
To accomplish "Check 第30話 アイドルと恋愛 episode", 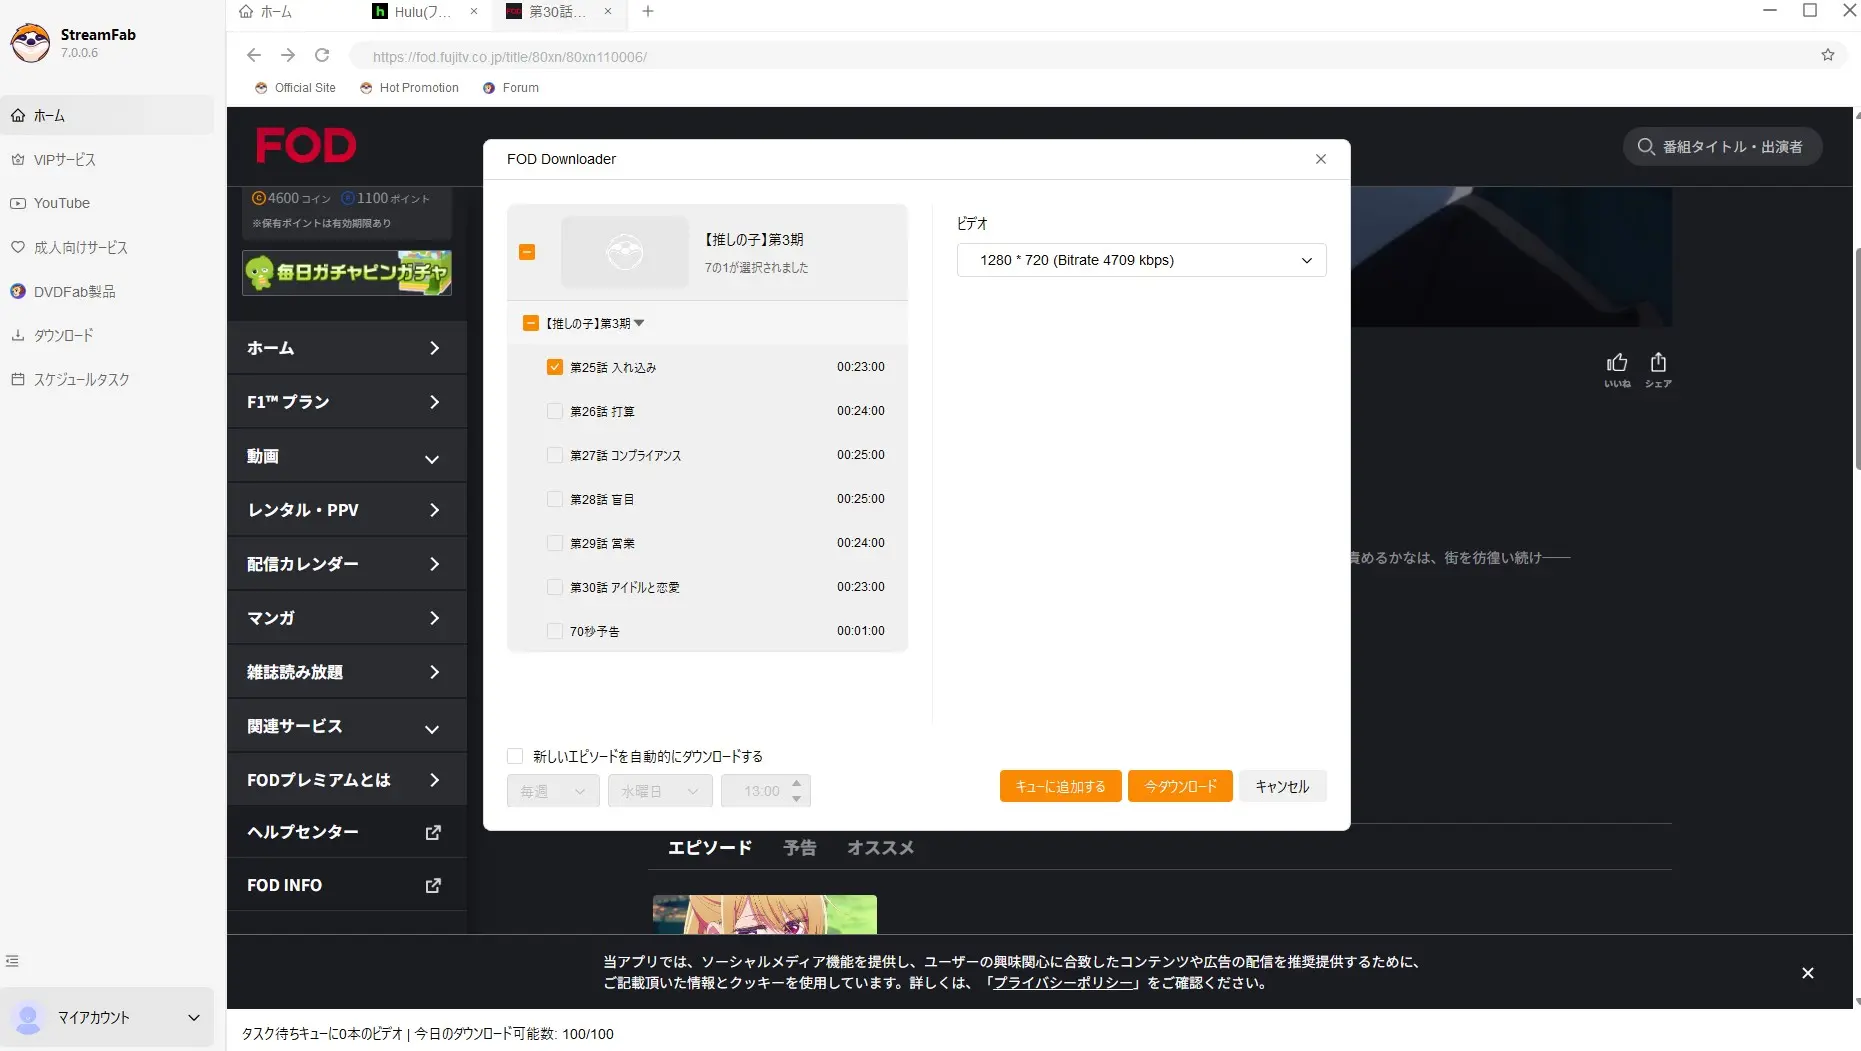I will click(x=555, y=587).
